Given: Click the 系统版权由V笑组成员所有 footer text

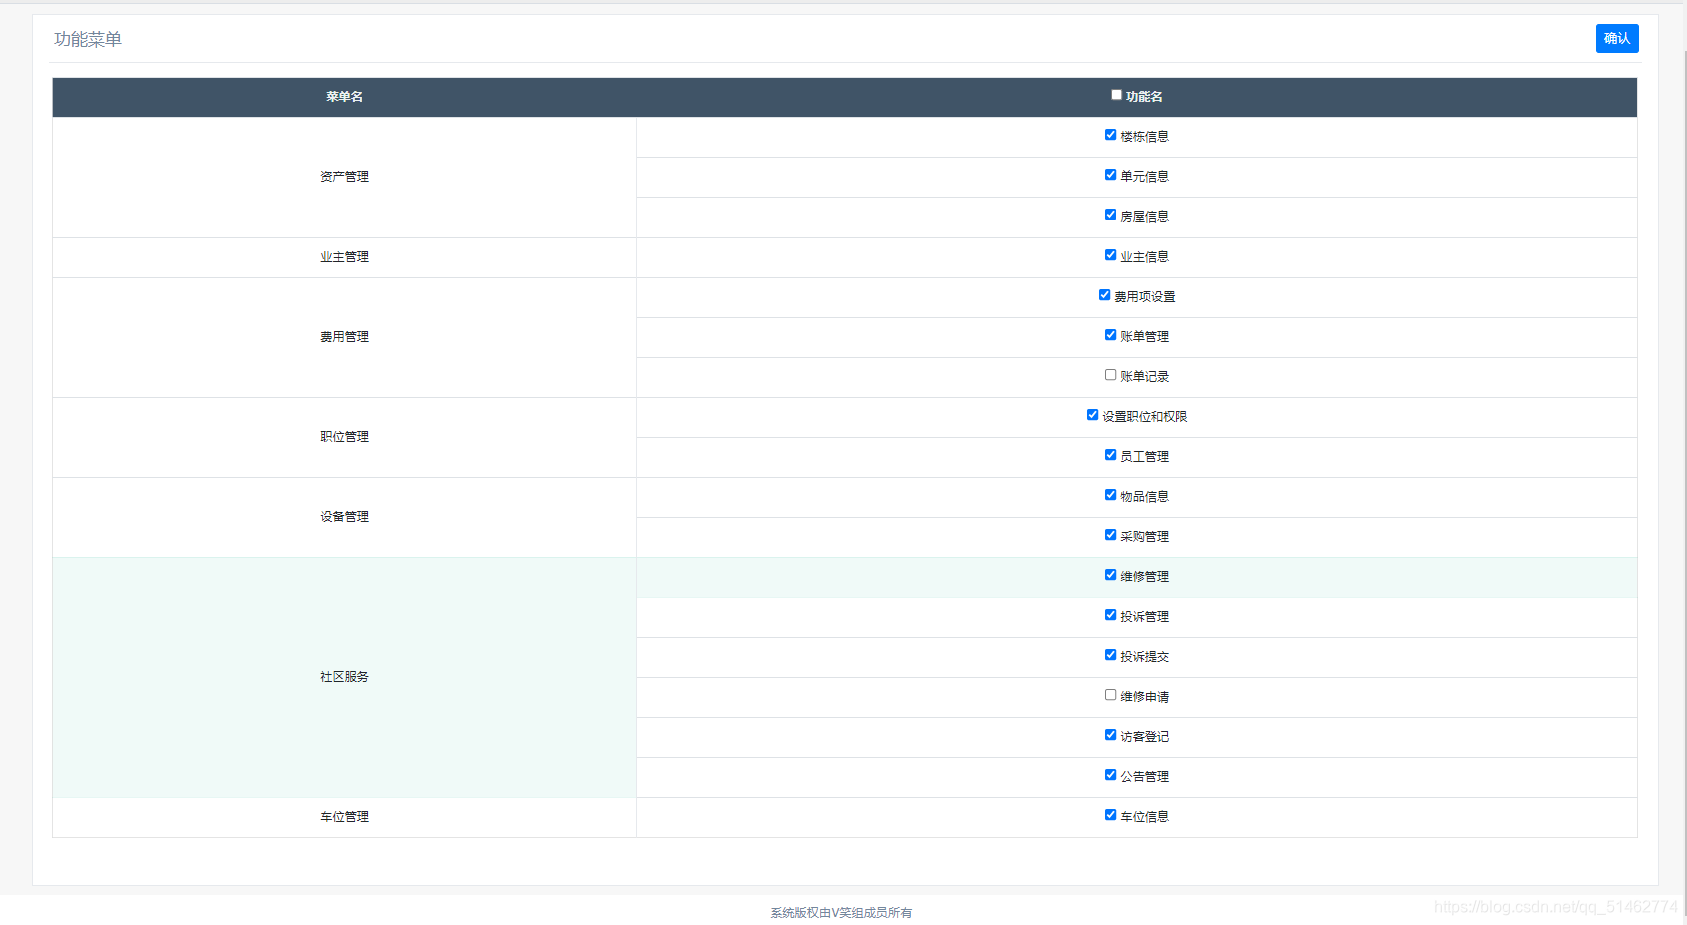Looking at the screenshot, I should pos(841,913).
